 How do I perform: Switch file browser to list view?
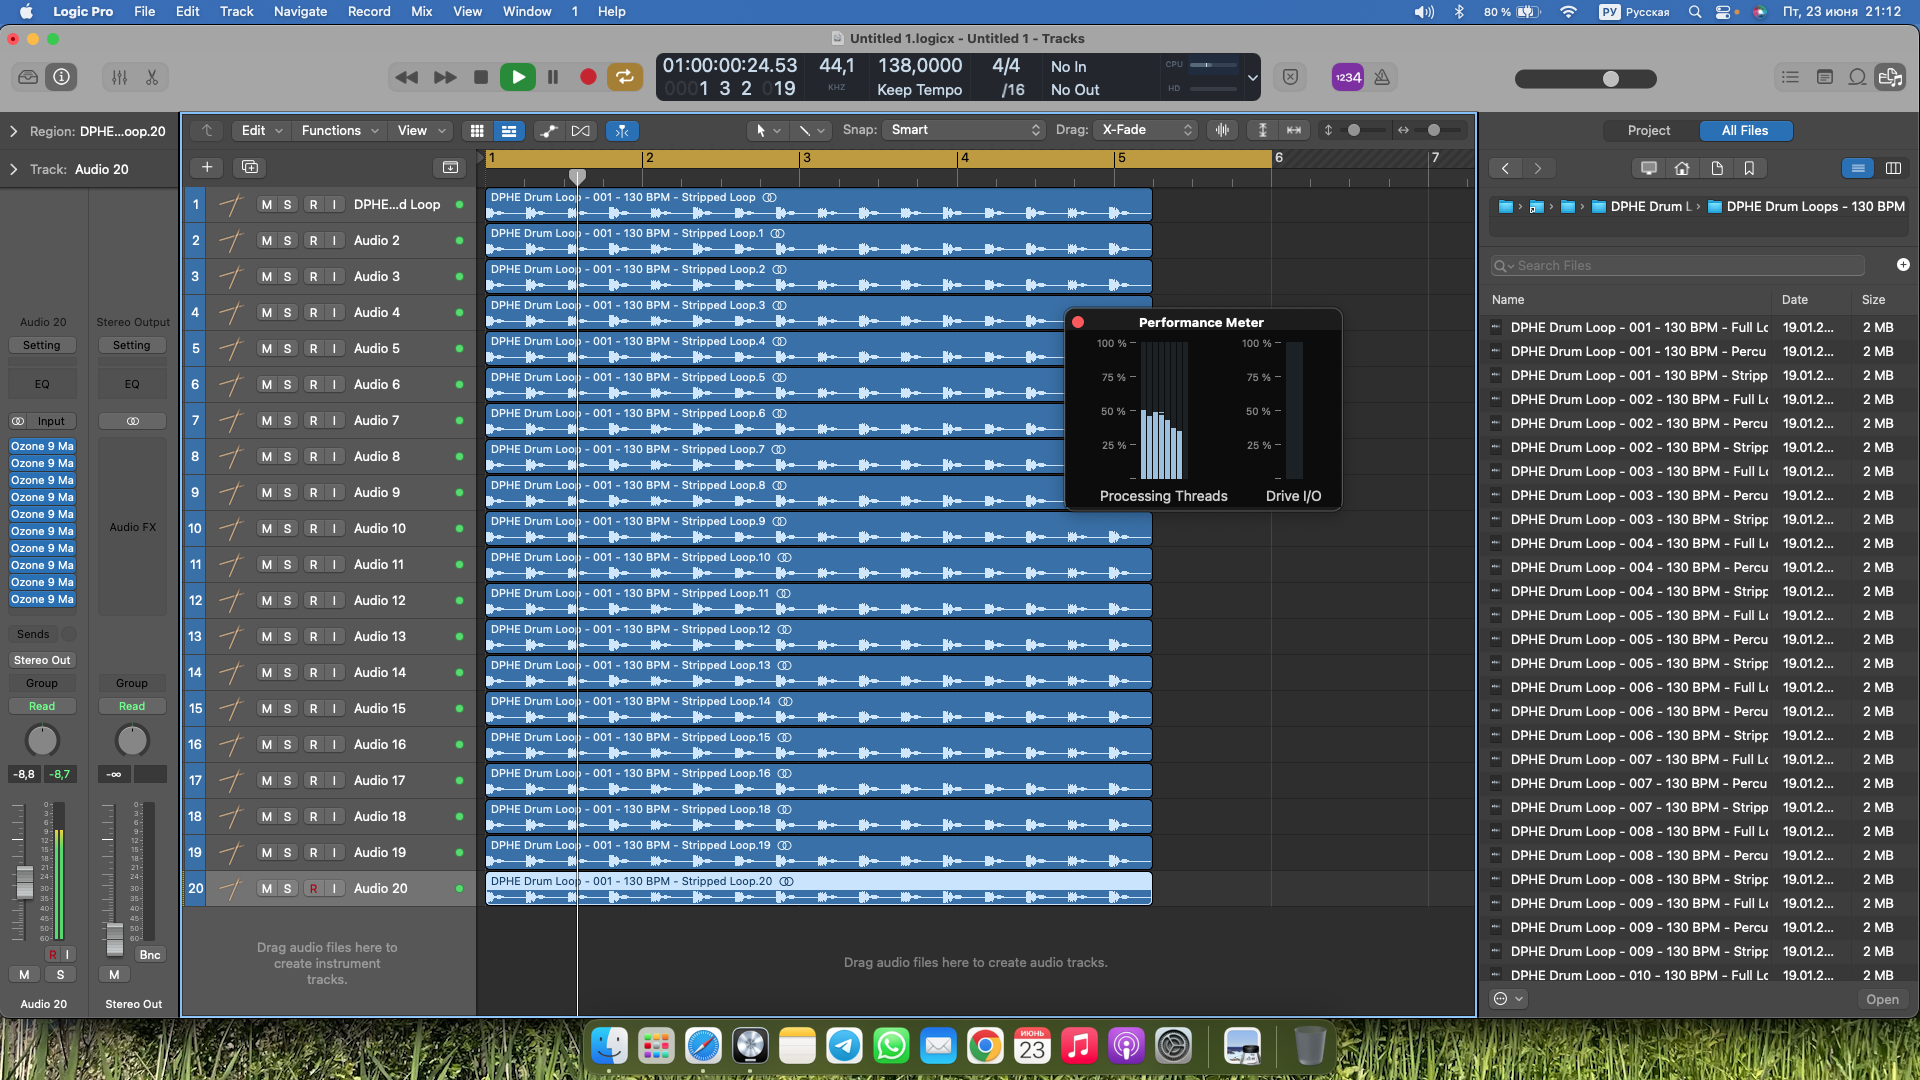(1858, 168)
